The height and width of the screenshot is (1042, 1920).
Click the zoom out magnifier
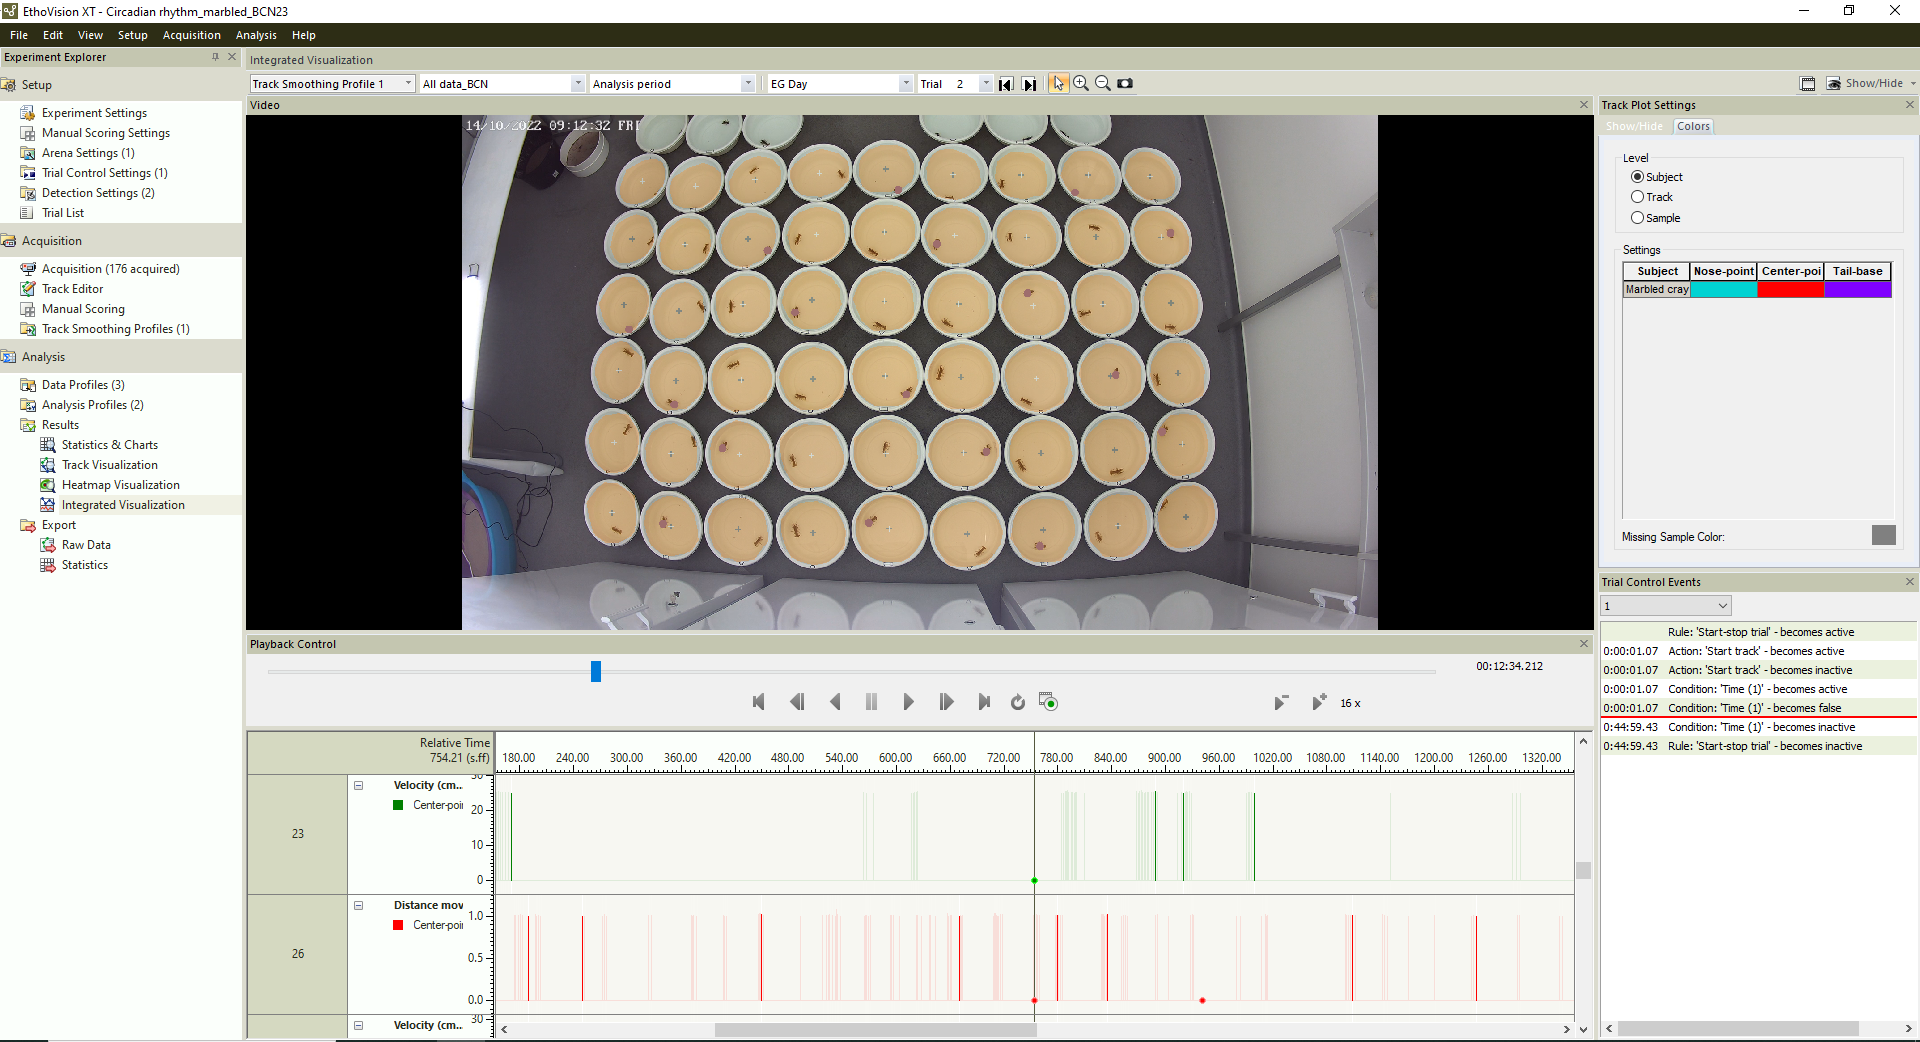1103,84
